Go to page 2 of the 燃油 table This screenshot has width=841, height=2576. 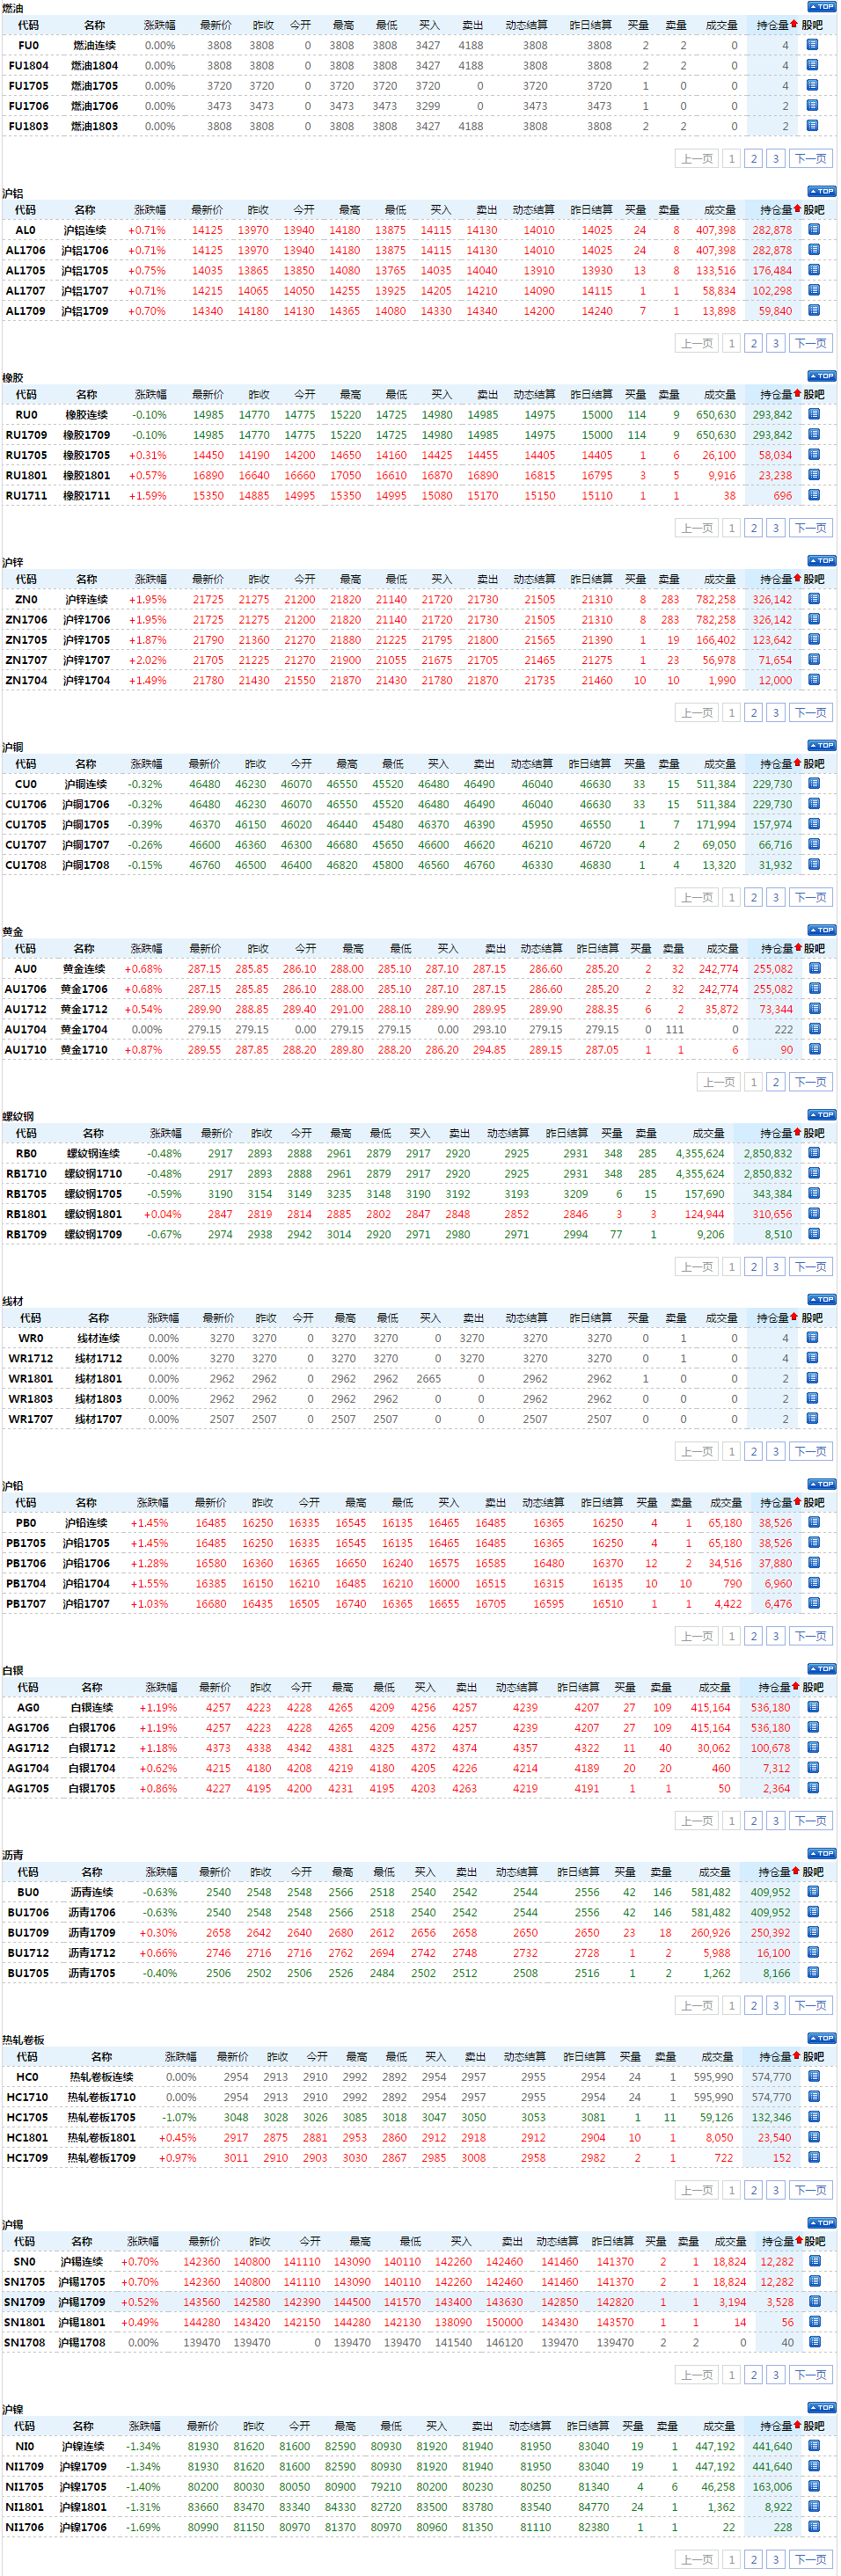[754, 158]
